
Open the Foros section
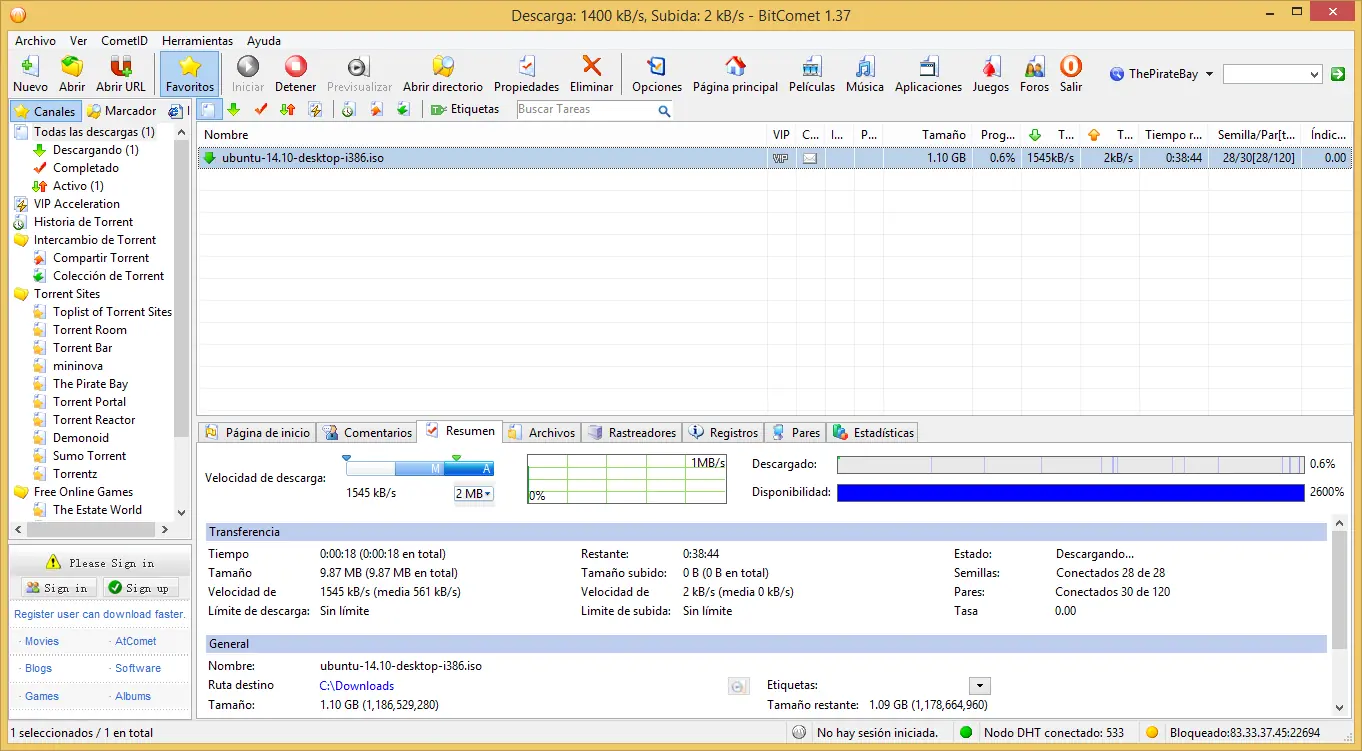tap(1035, 74)
